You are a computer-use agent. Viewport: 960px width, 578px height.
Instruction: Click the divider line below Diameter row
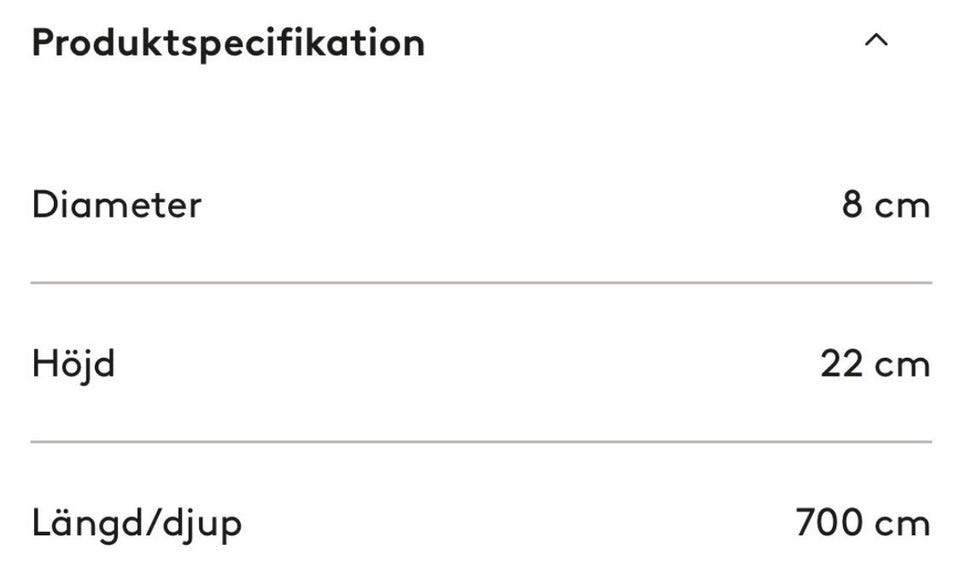[x=481, y=283]
